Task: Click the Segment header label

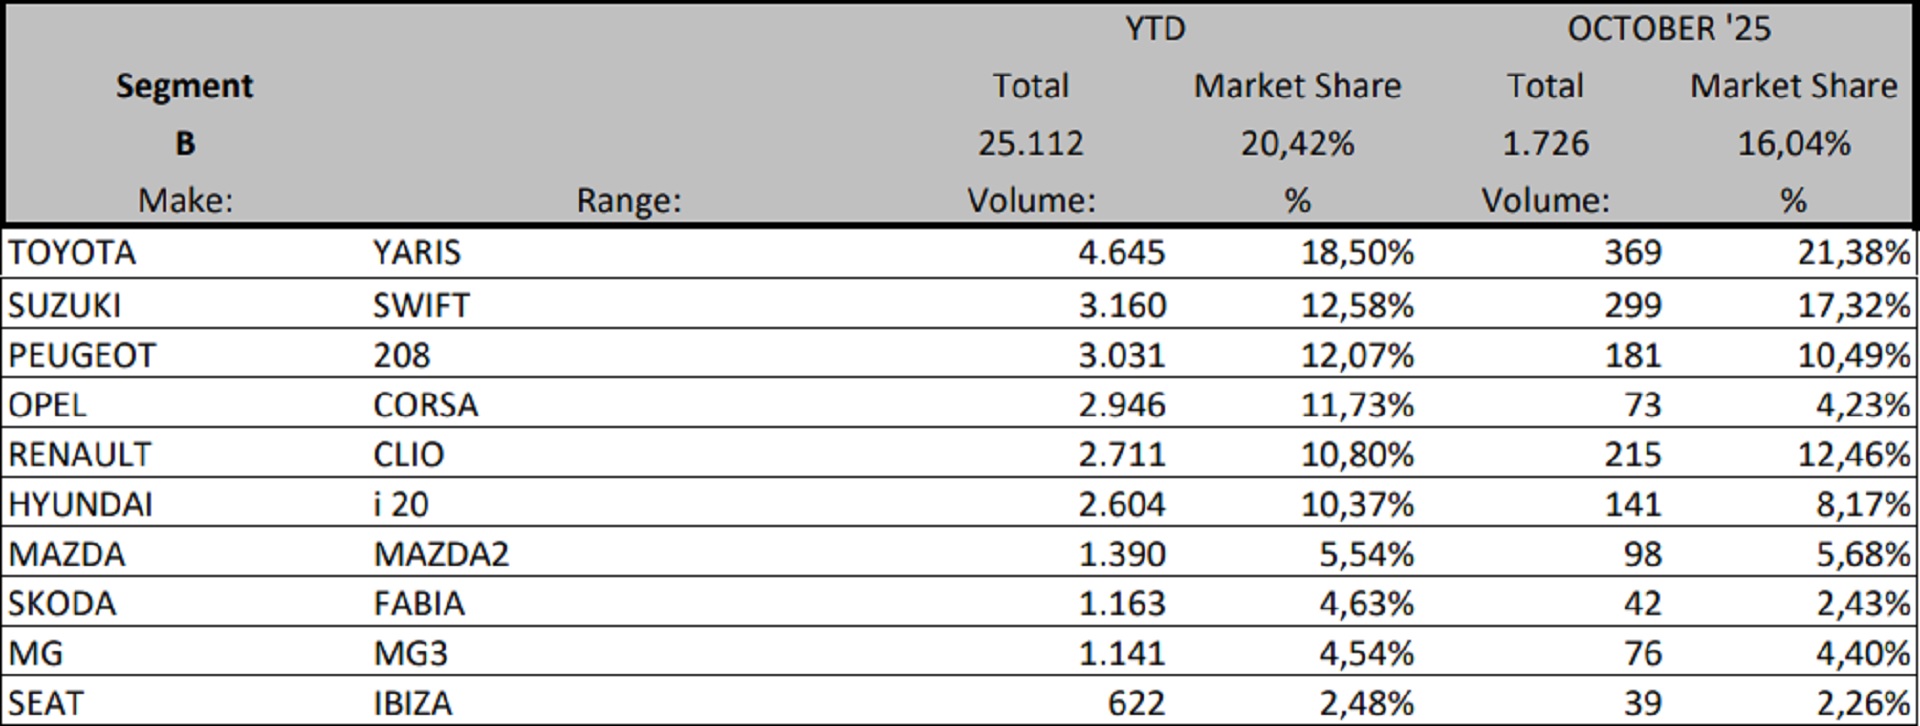Action: 184,86
